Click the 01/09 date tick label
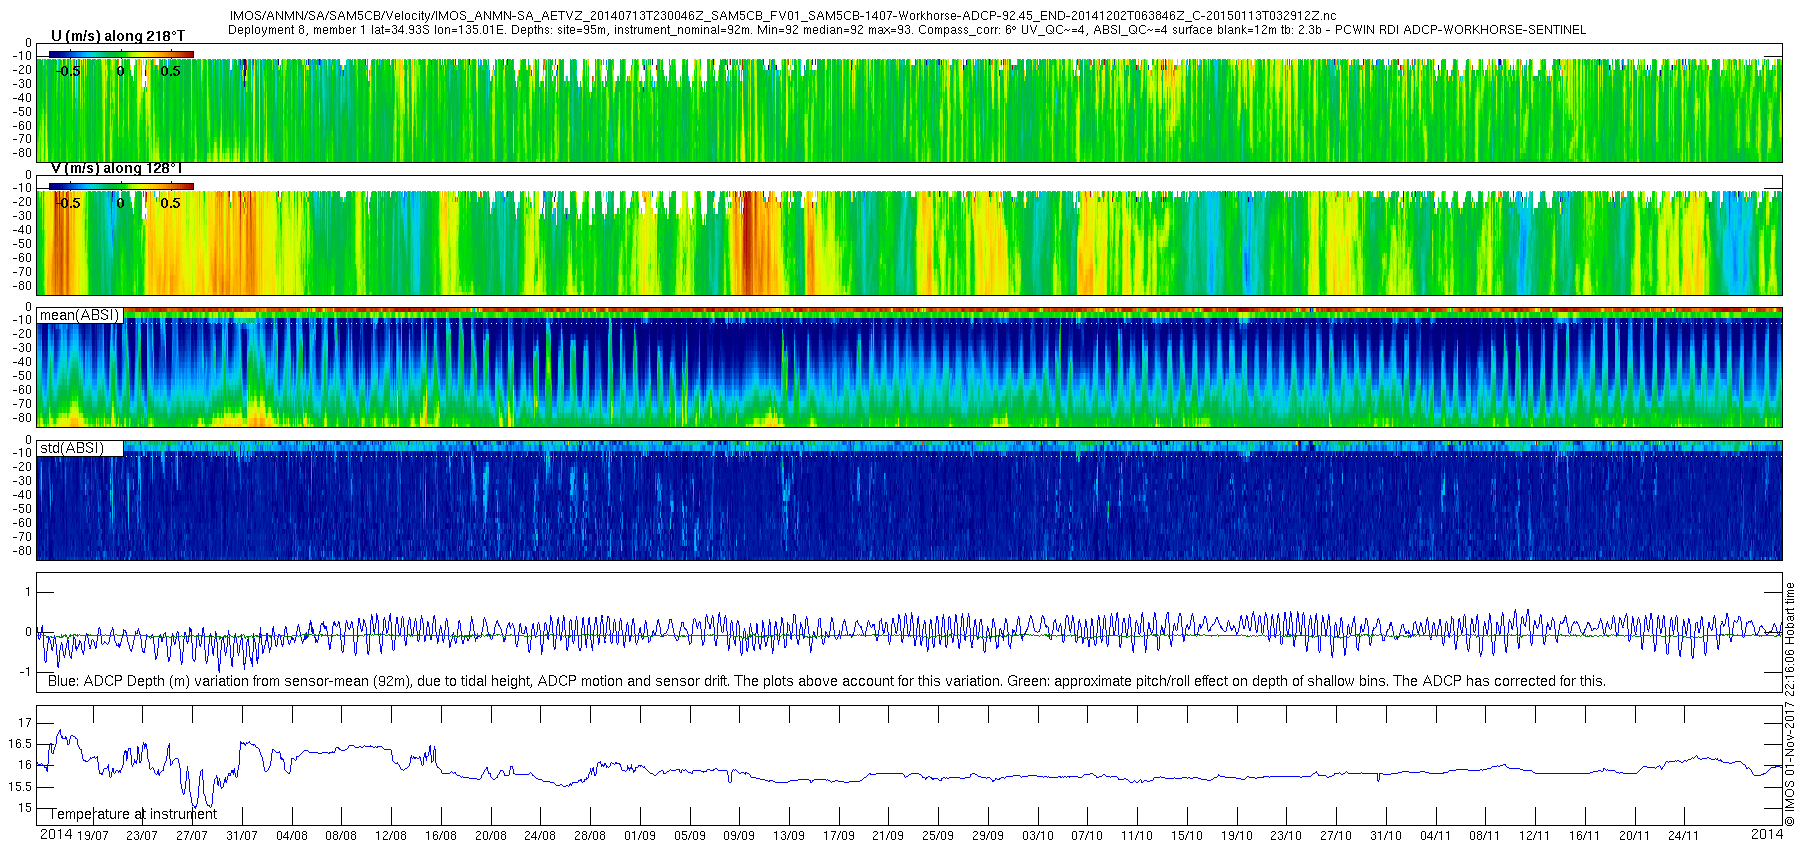 coord(640,835)
